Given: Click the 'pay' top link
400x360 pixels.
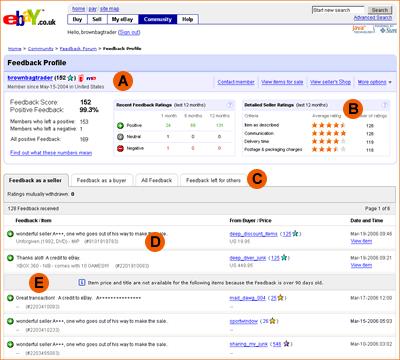Looking at the screenshot, I should point(93,9).
